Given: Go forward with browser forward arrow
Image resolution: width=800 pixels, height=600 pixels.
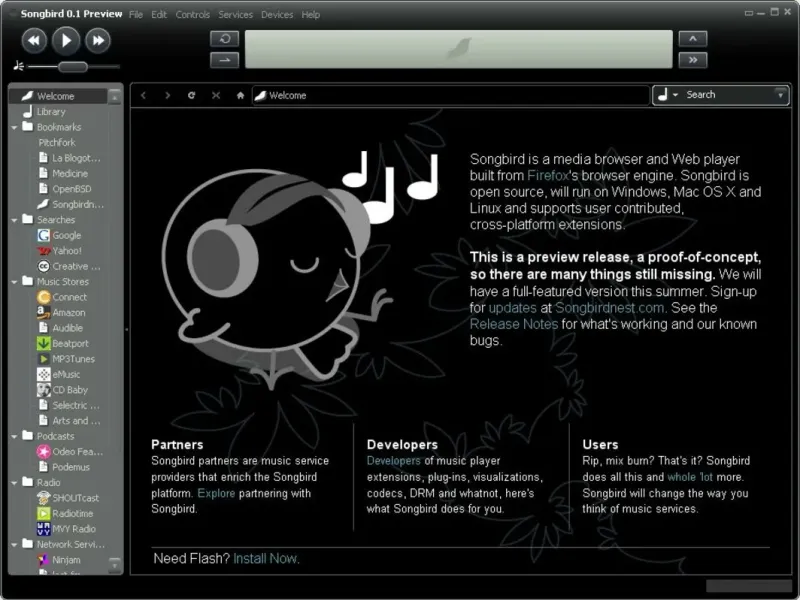Looking at the screenshot, I should pos(167,95).
